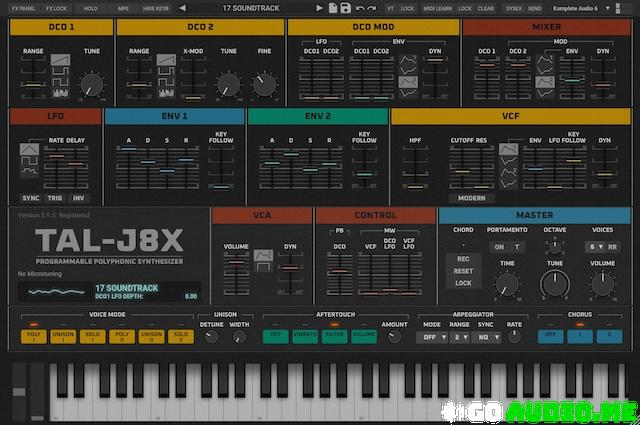
Task: Play the preset preview with the play icon
Action: point(320,8)
